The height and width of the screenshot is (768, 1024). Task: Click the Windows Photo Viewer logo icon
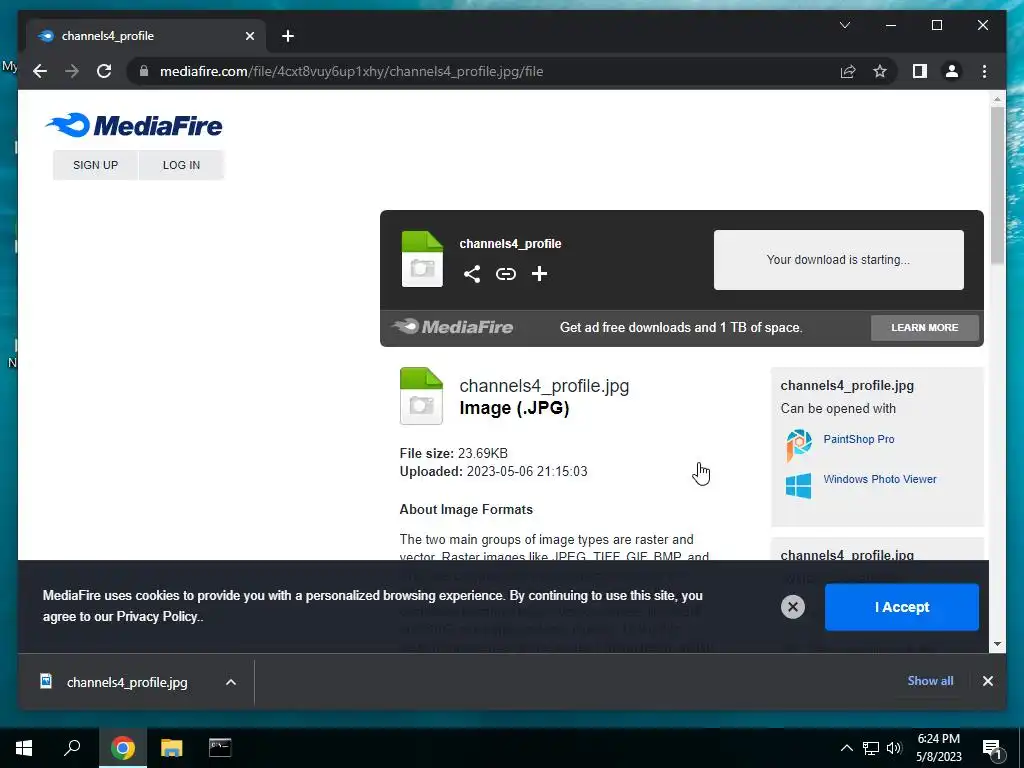[x=798, y=486]
